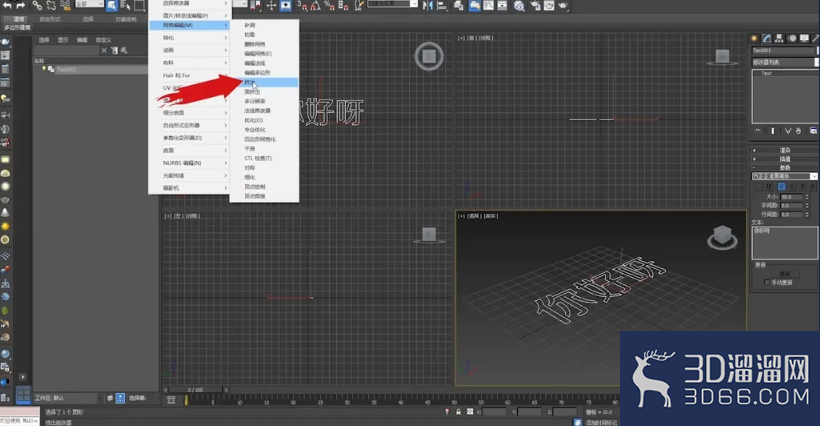Open the Material Editor icon
This screenshot has height=426, width=820.
point(519,6)
